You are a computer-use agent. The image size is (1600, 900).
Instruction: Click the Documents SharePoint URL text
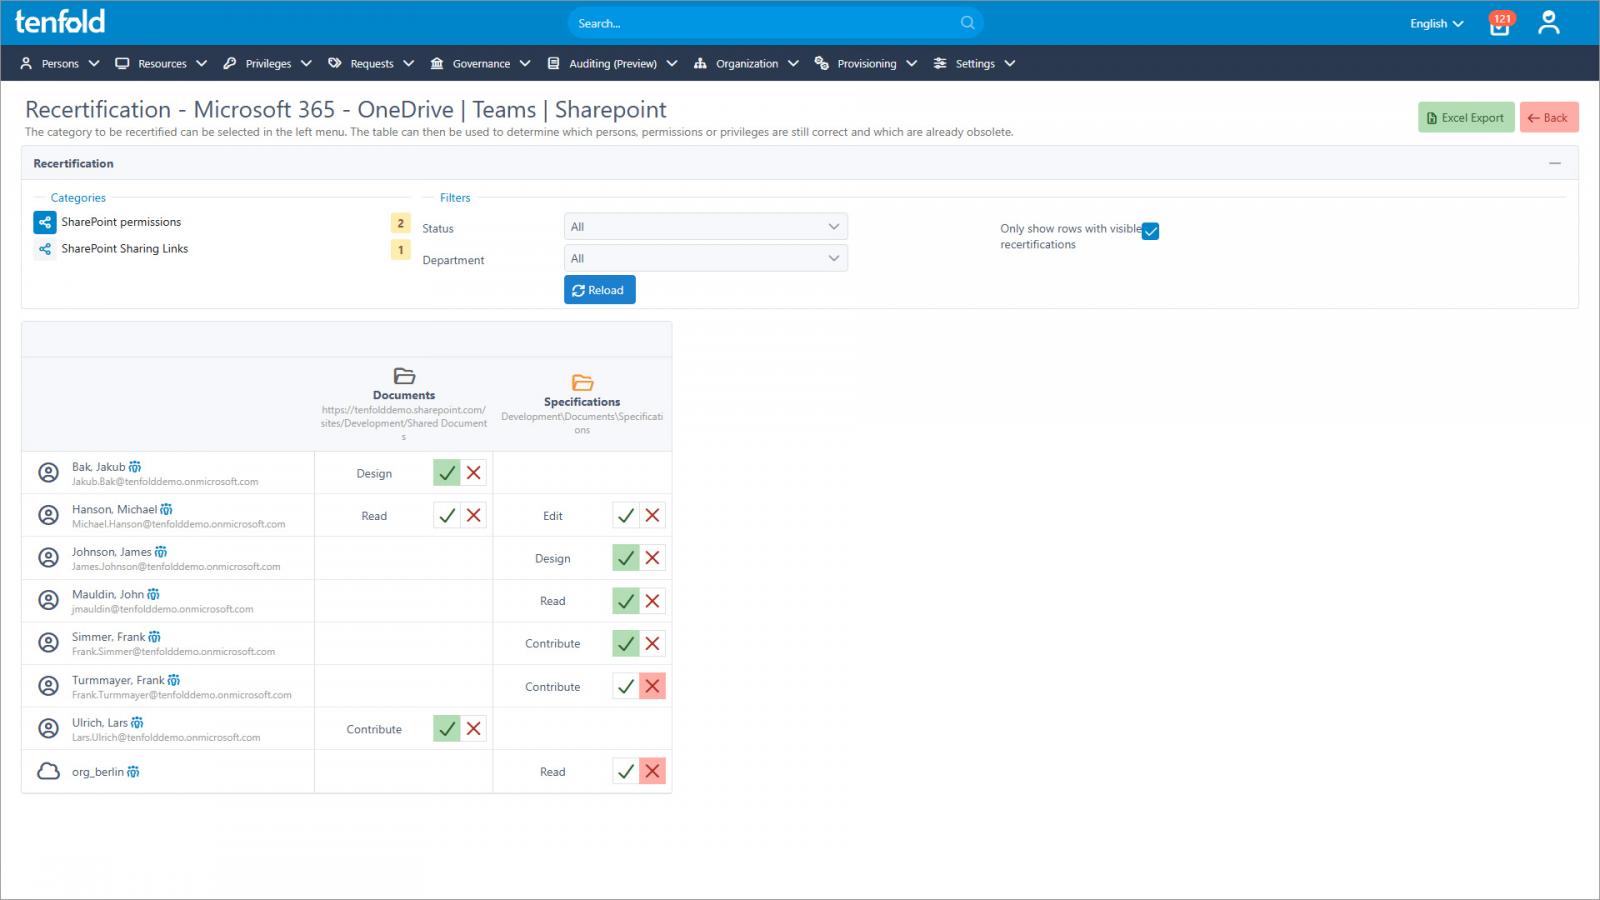pyautogui.click(x=404, y=423)
